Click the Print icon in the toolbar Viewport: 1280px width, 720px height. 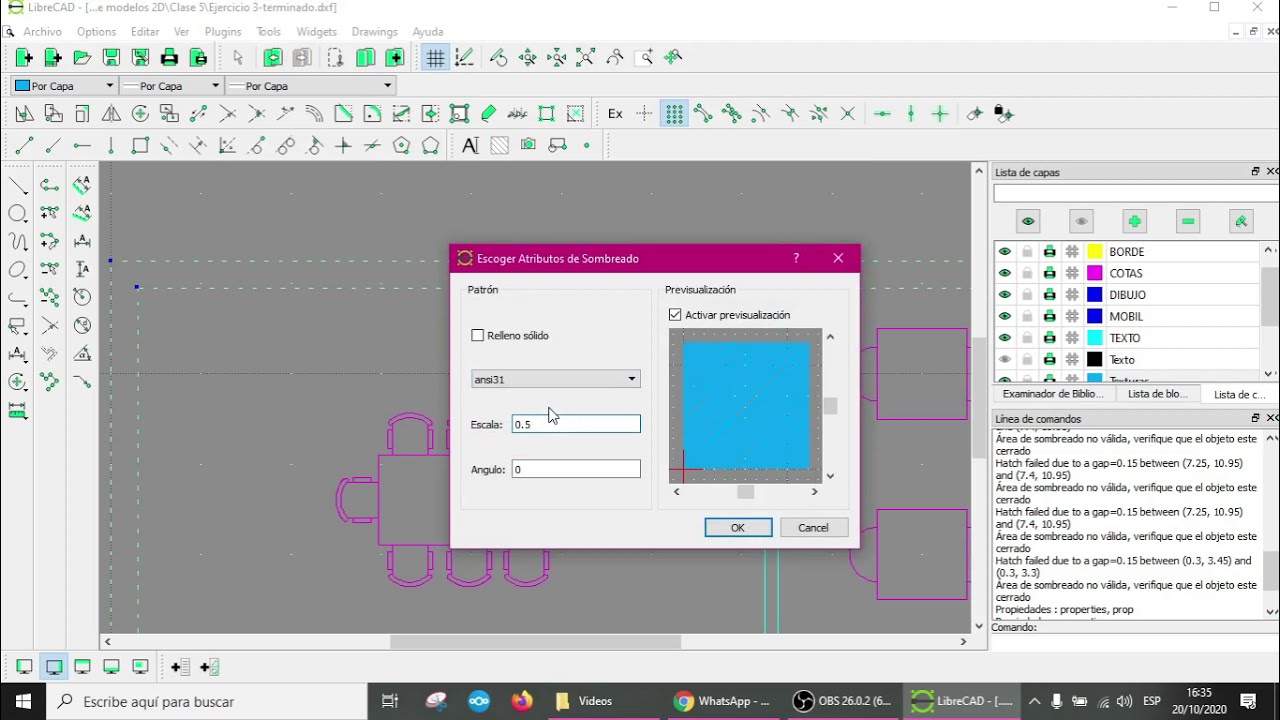tap(169, 58)
